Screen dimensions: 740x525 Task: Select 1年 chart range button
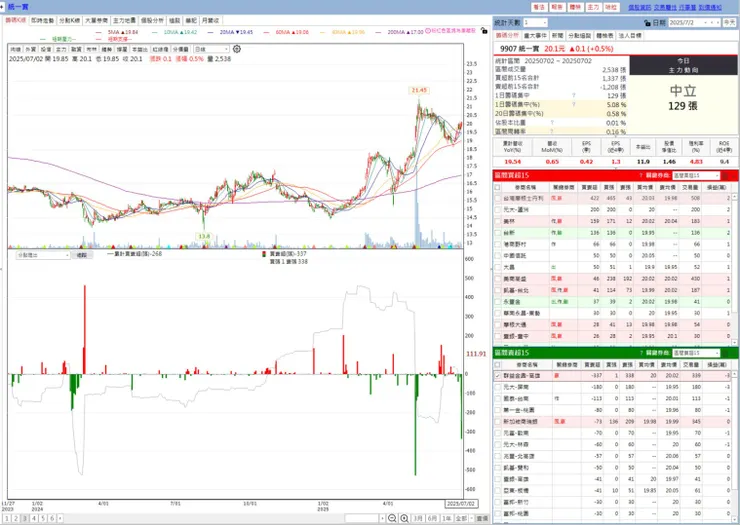click(x=446, y=518)
